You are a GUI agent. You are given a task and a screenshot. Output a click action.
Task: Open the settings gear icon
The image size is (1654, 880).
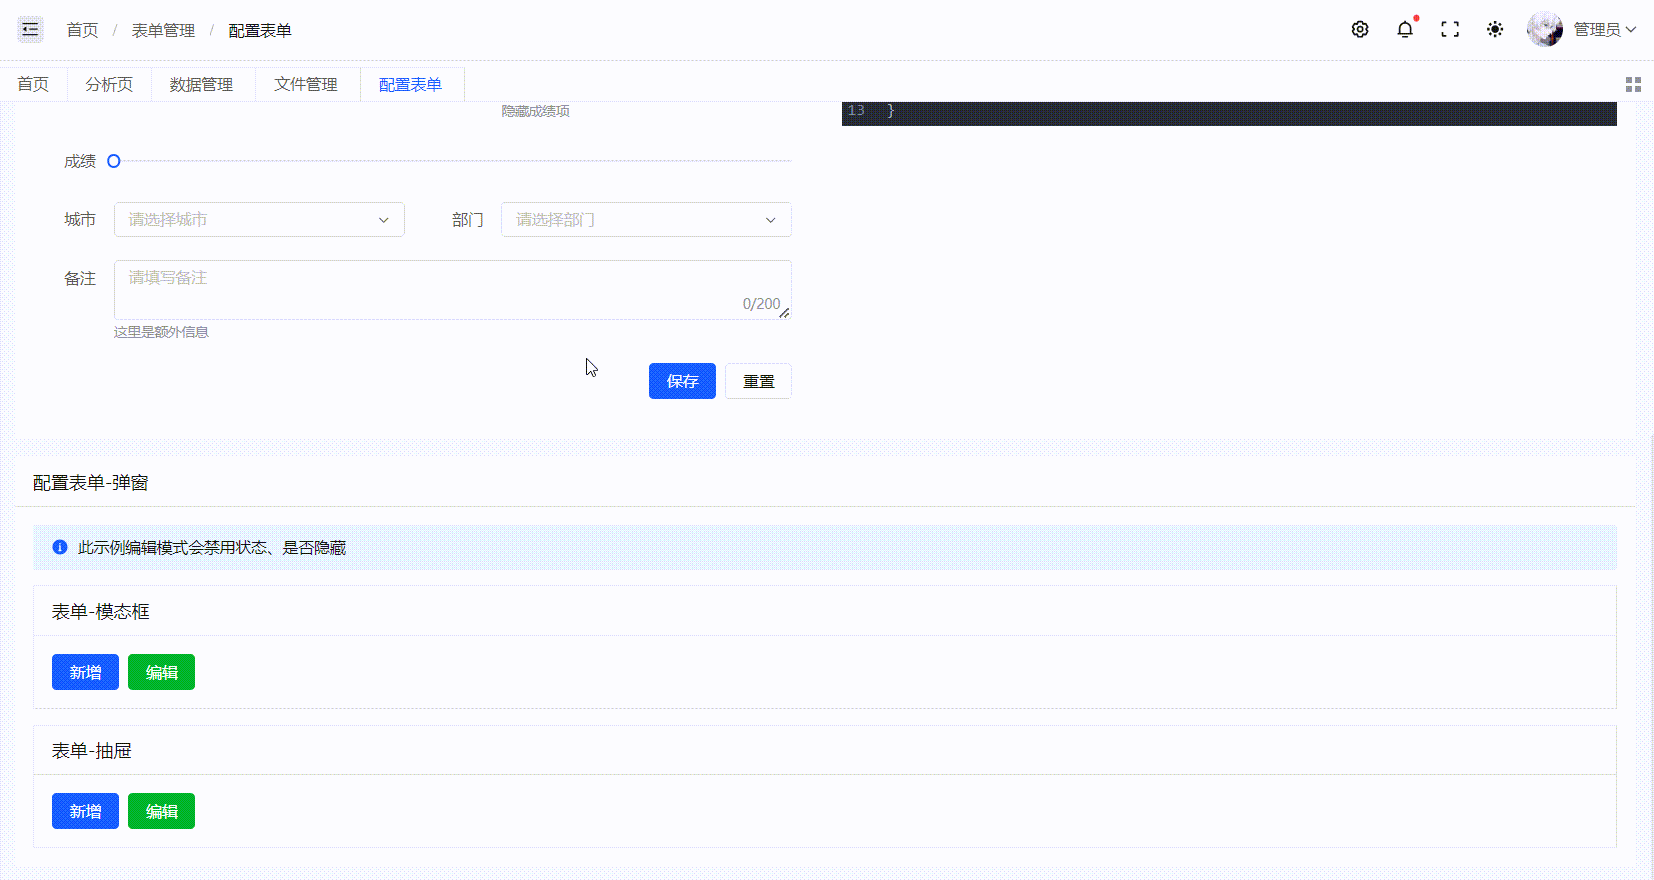point(1360,30)
